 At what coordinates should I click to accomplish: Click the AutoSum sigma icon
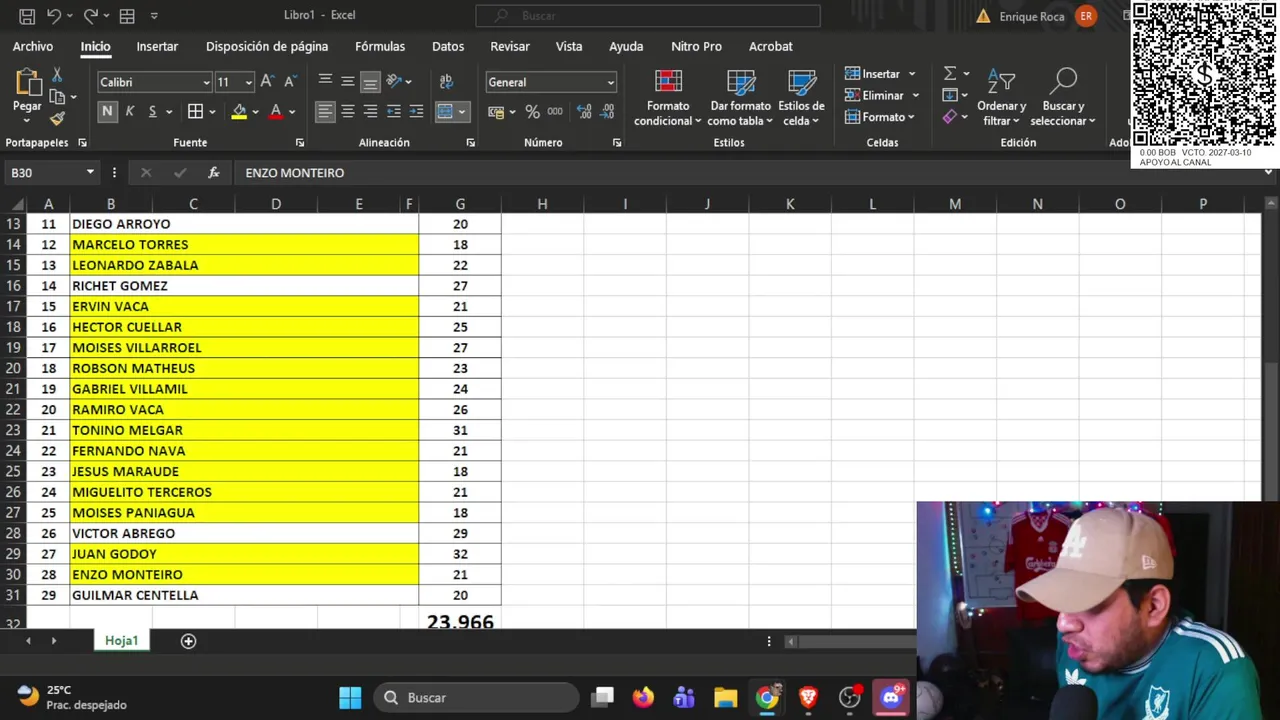pos(950,74)
